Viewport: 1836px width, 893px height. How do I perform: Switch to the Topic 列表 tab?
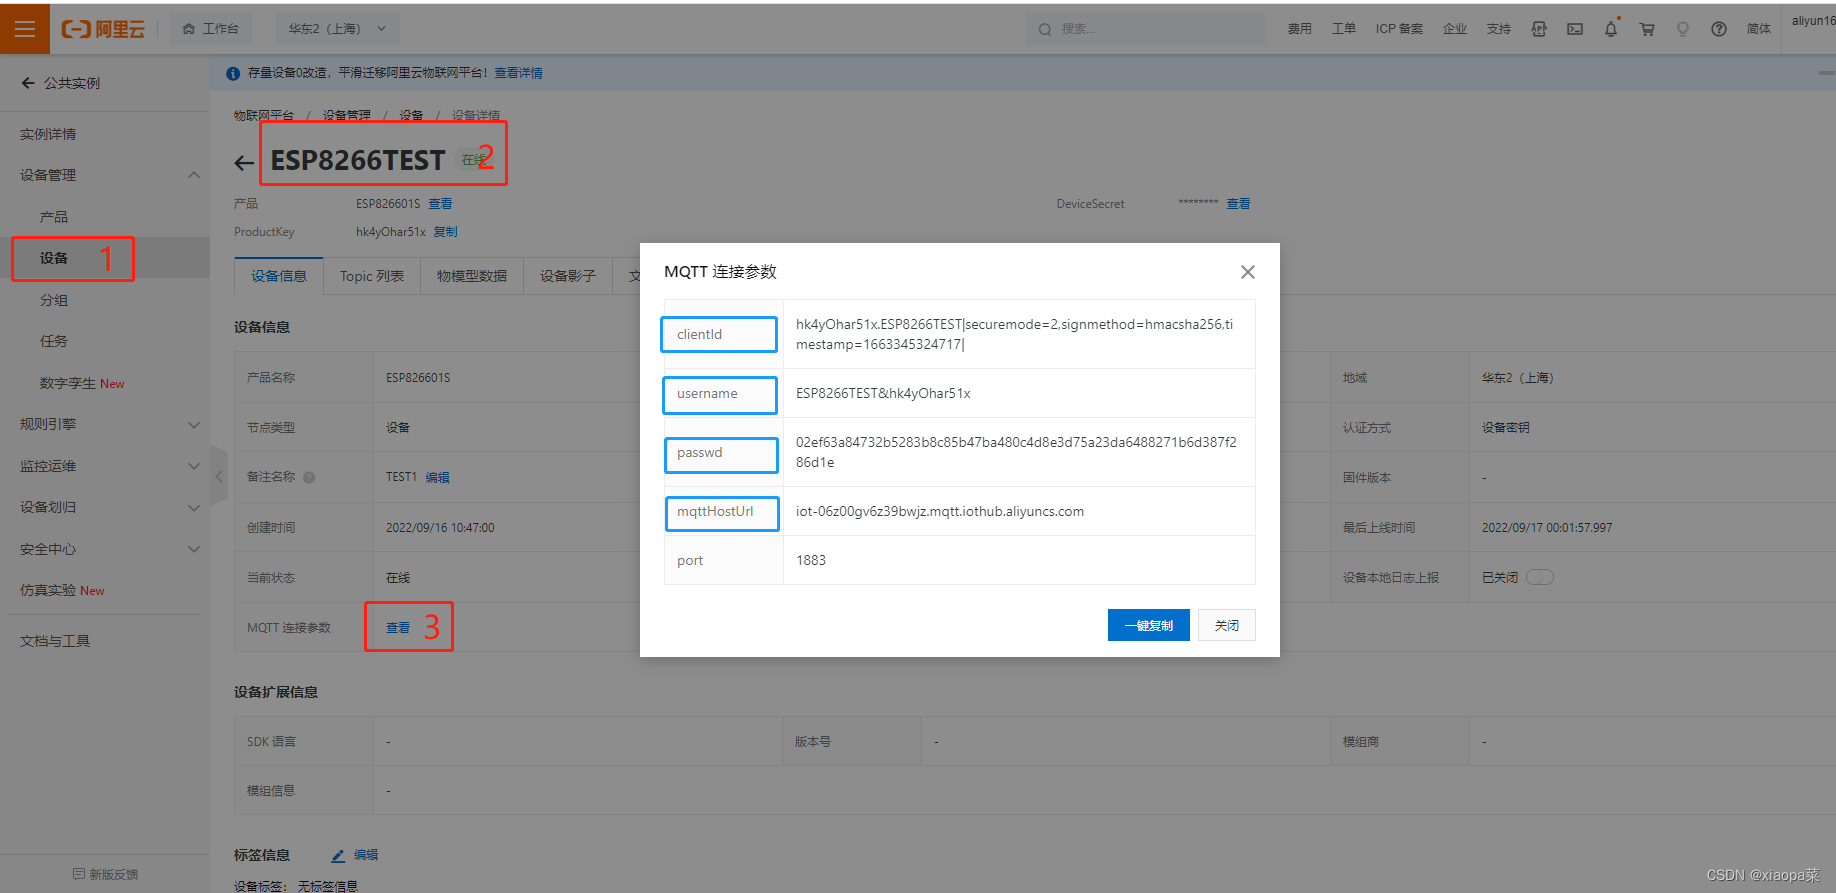[372, 276]
